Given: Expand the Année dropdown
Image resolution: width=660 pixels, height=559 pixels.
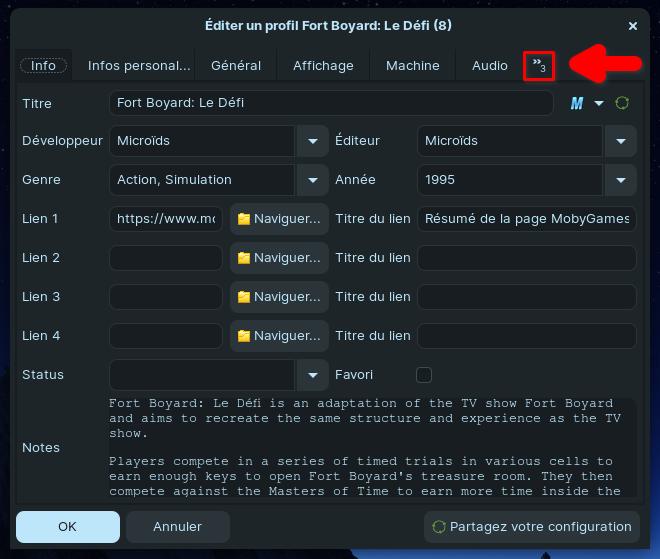Looking at the screenshot, I should pyautogui.click(x=620, y=180).
